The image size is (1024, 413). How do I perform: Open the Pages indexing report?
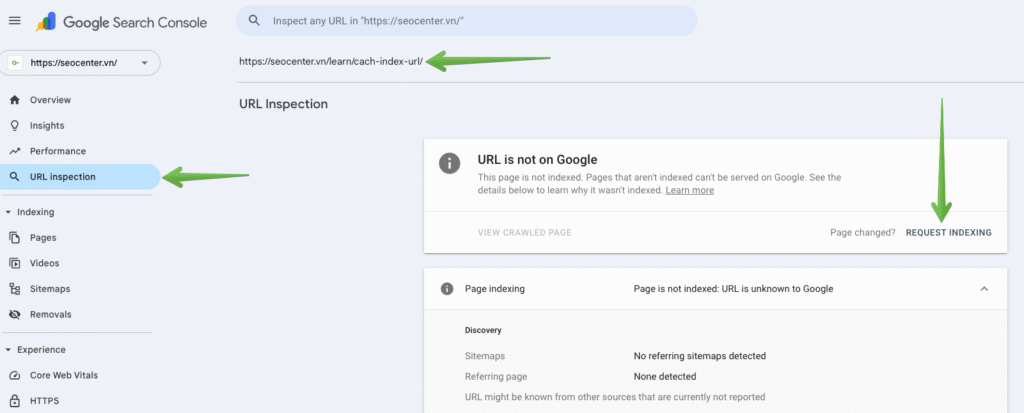[43, 238]
